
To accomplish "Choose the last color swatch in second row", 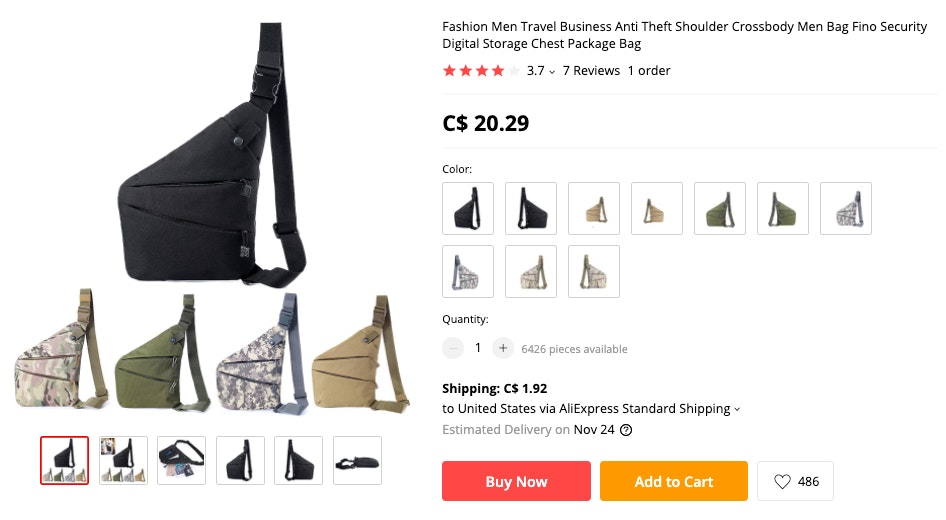I will [x=594, y=271].
